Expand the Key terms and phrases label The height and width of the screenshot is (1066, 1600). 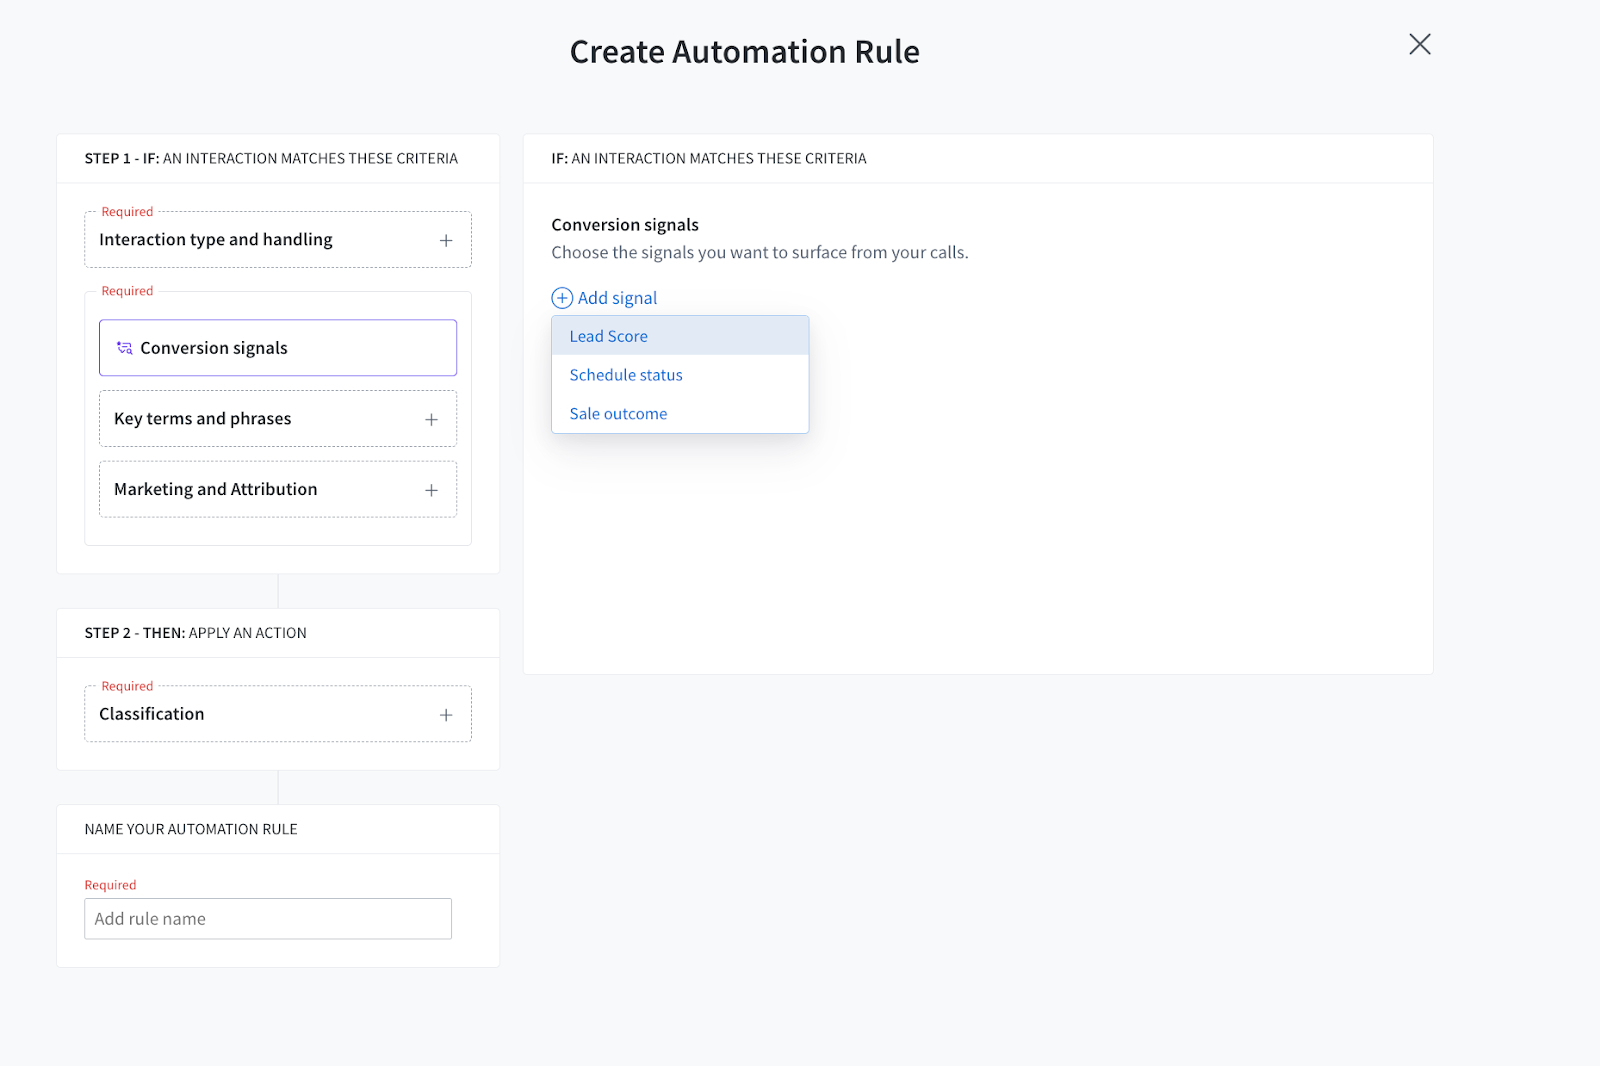point(203,419)
